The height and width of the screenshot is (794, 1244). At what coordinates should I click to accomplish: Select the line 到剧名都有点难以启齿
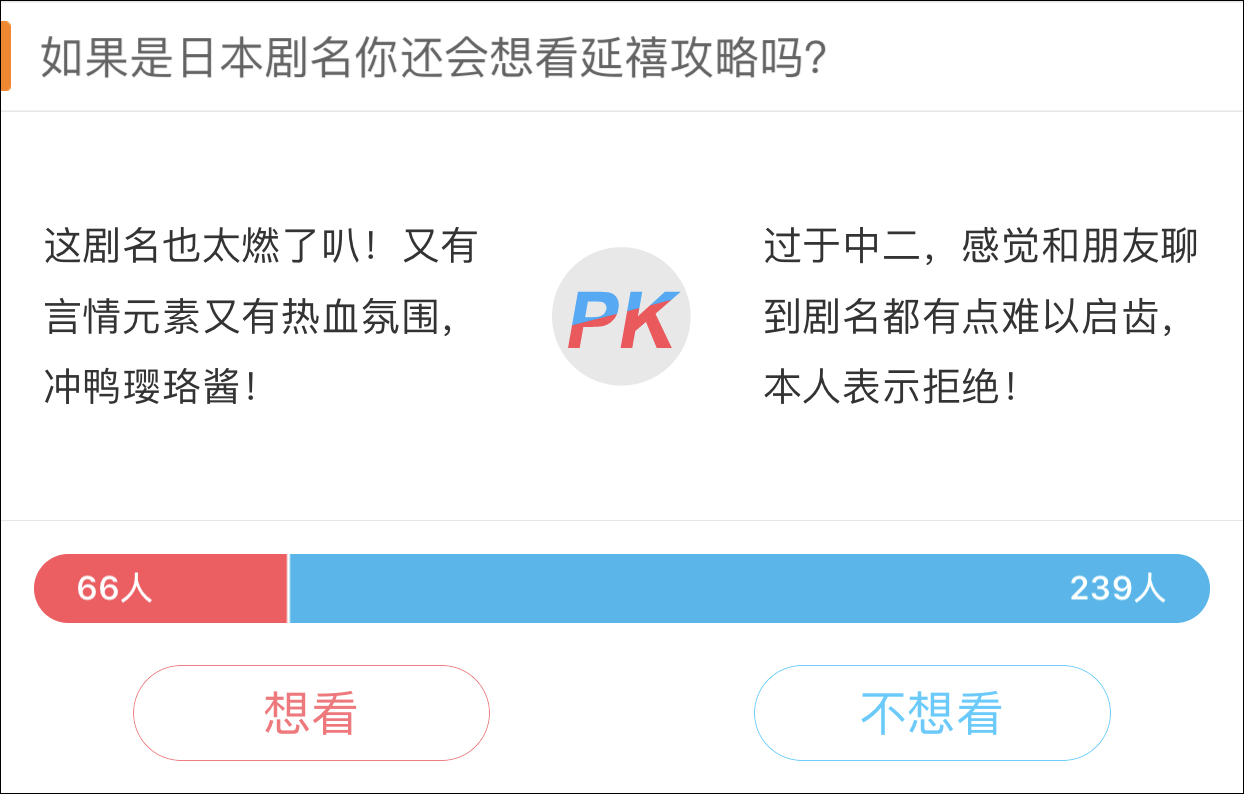pos(968,317)
